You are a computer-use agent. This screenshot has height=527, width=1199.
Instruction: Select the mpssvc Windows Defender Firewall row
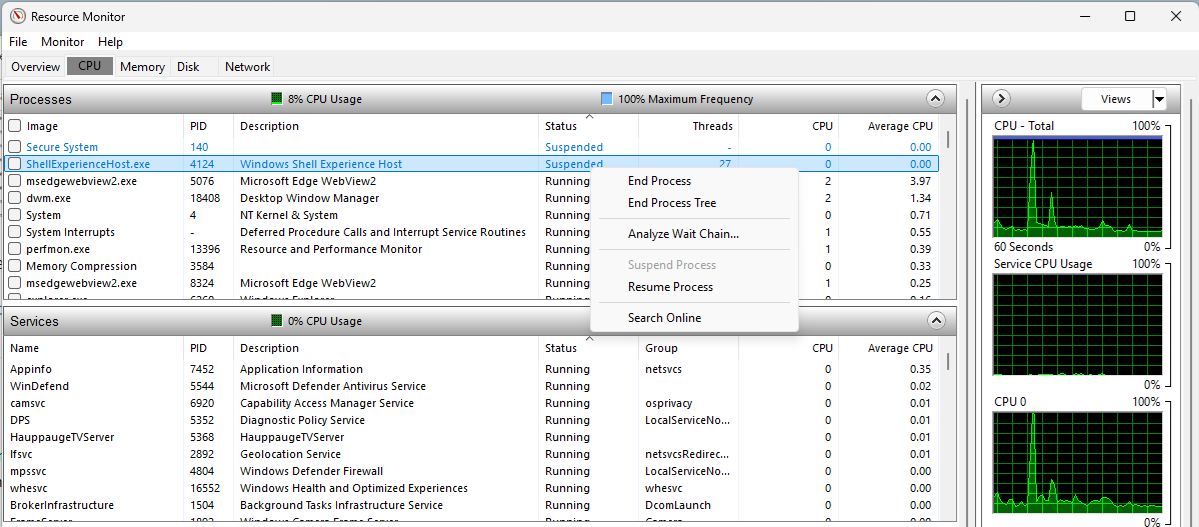point(472,471)
